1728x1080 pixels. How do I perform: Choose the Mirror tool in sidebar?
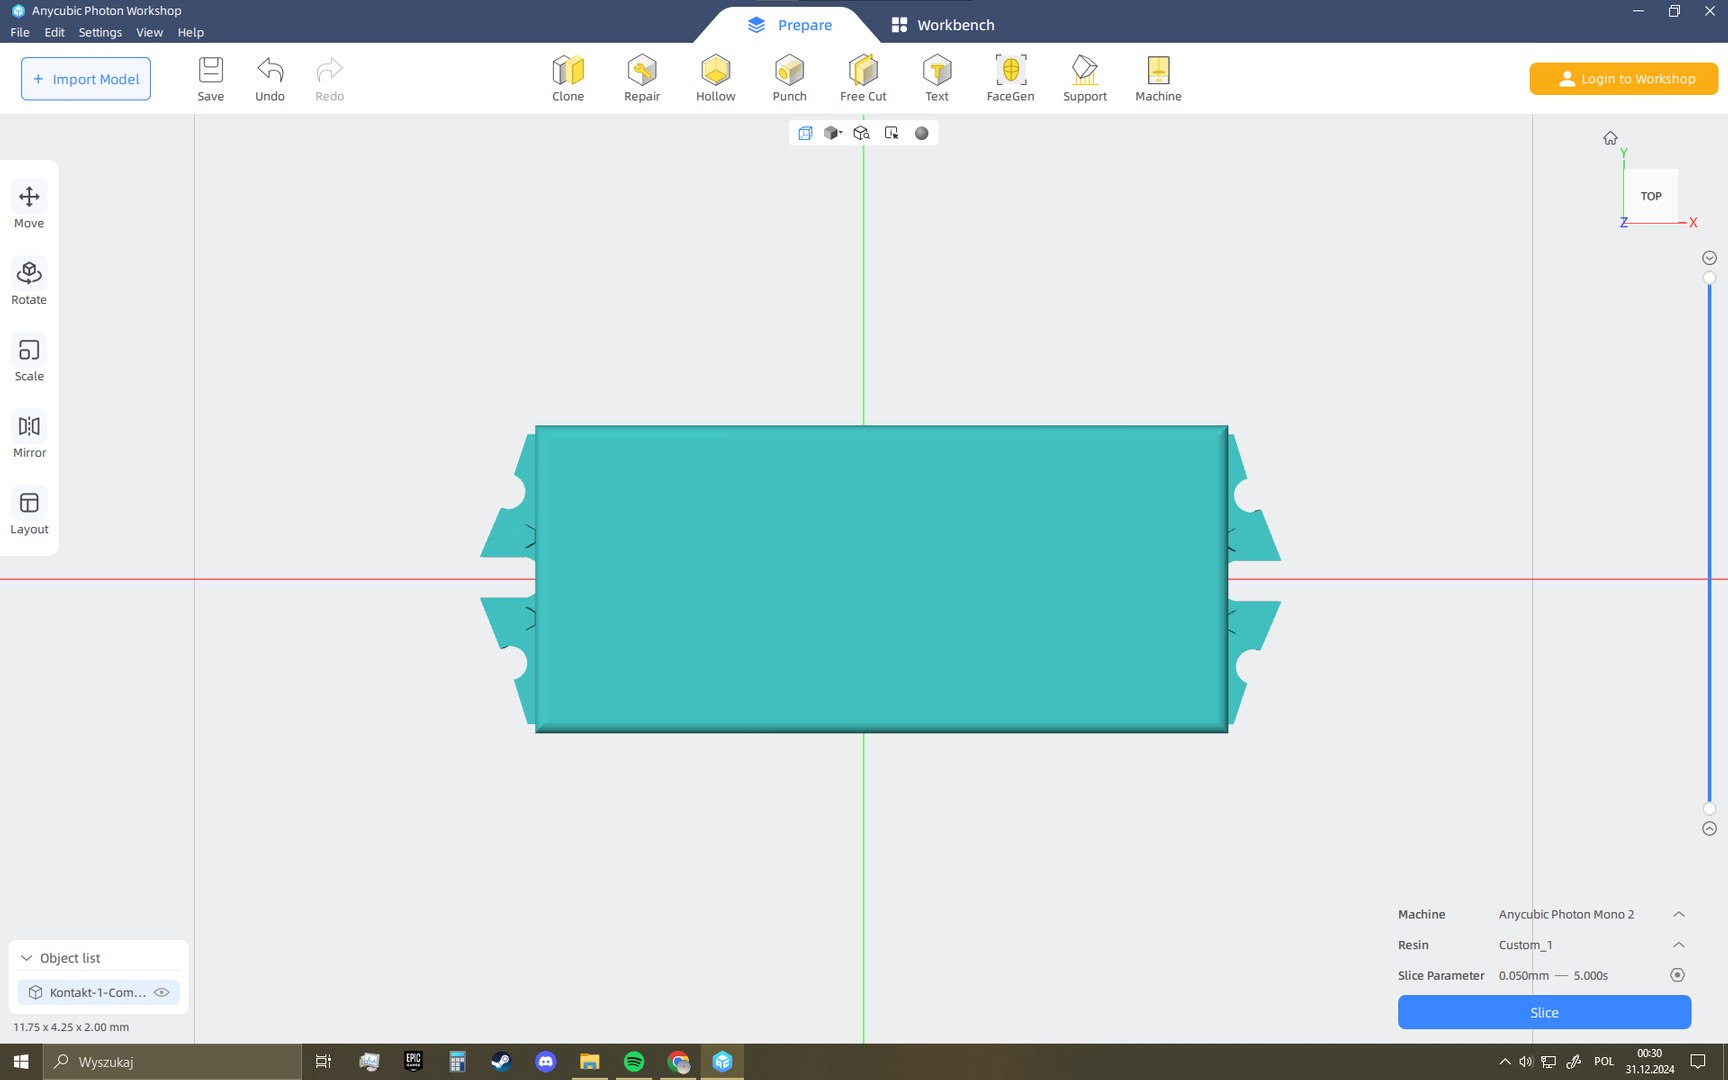(29, 436)
